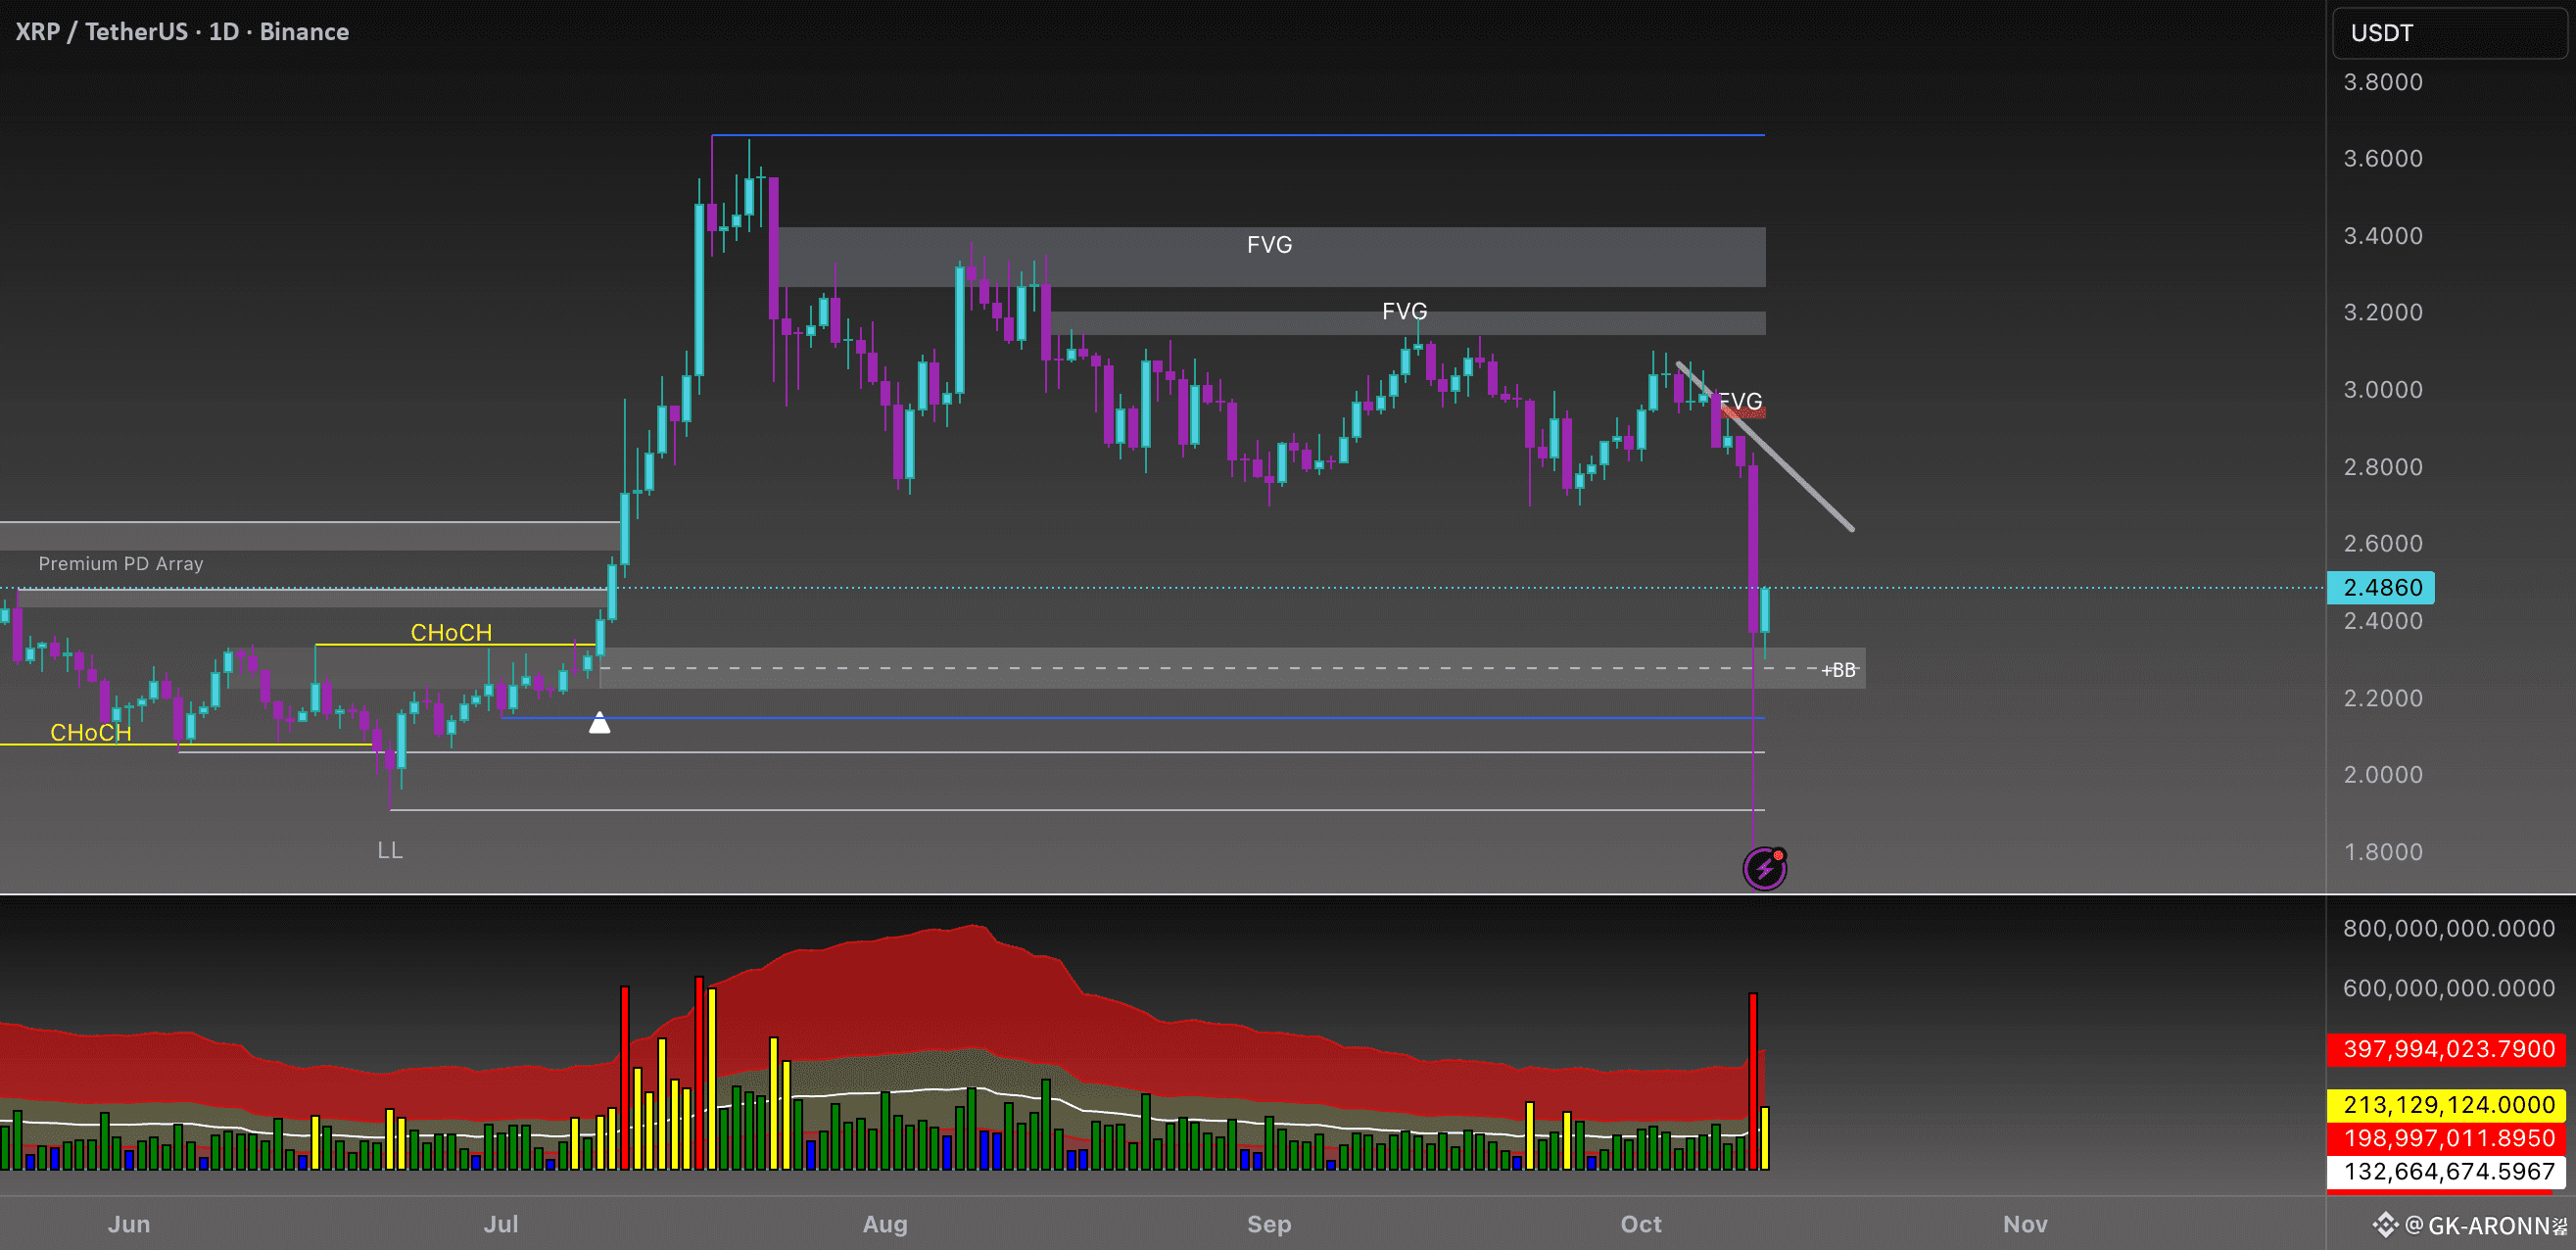Click the Oct label on time axis
Screen dimensions: 2576x1250
coord(1640,1224)
